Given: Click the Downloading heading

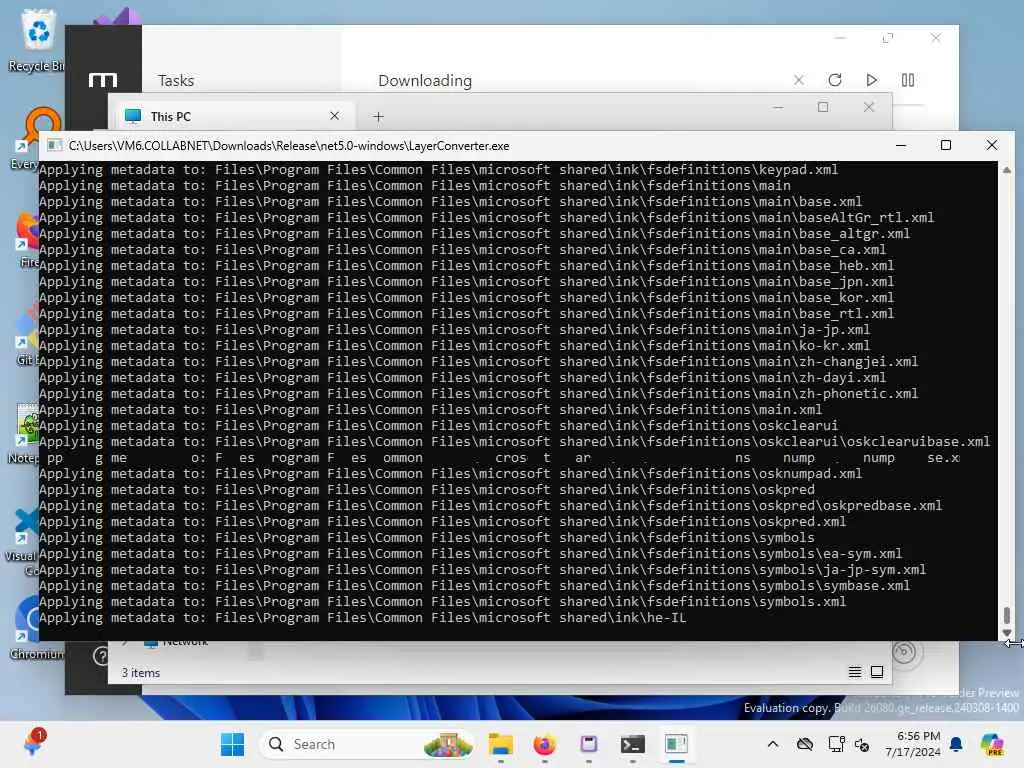Looking at the screenshot, I should (424, 80).
